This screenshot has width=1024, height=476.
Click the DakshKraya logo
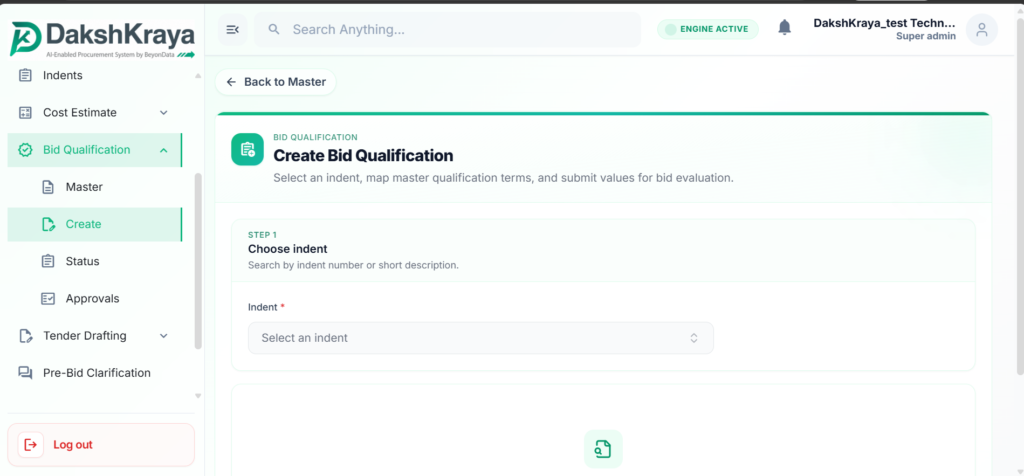pos(102,39)
